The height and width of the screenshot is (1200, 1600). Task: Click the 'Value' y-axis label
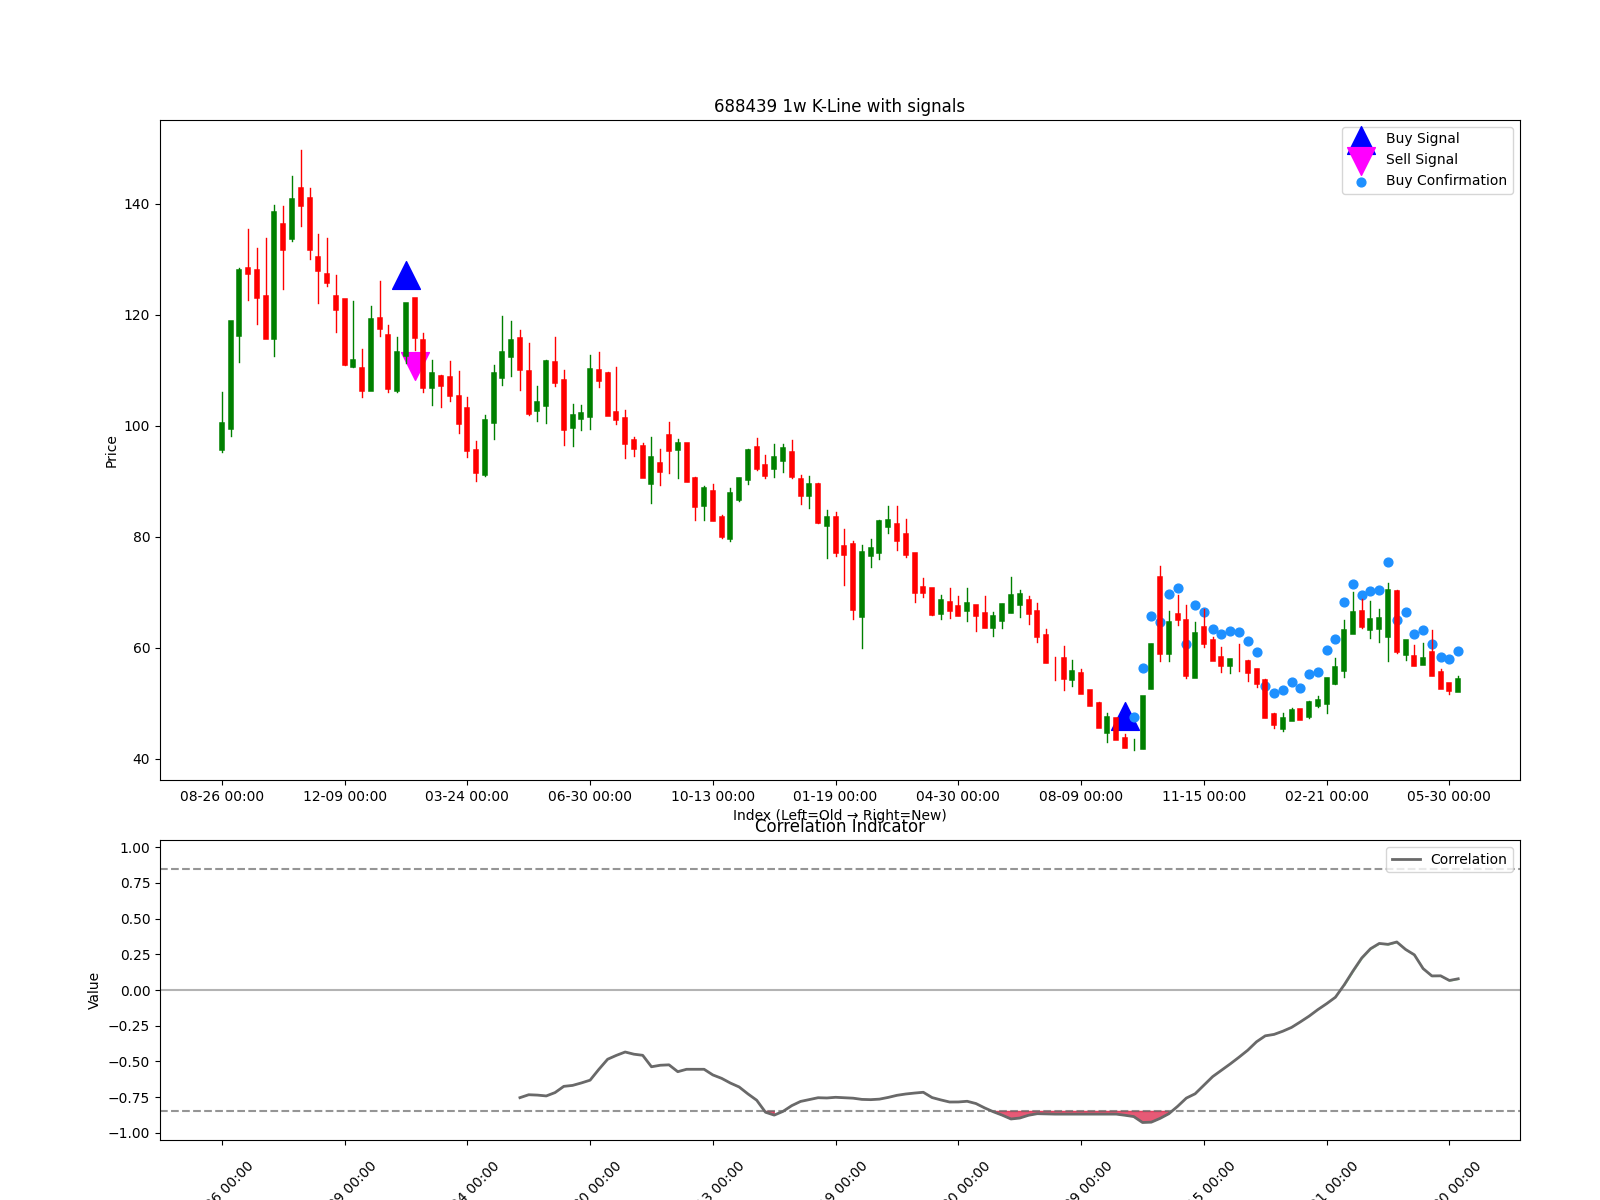pyautogui.click(x=94, y=991)
